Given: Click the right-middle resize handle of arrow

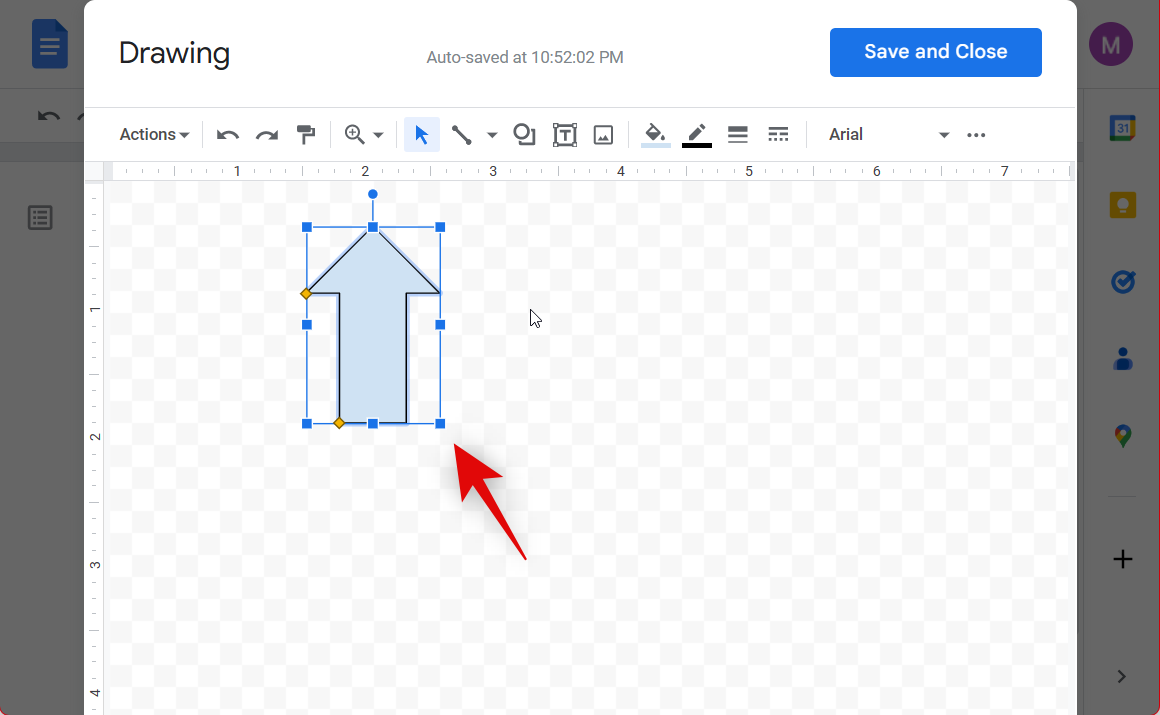Looking at the screenshot, I should tap(440, 324).
